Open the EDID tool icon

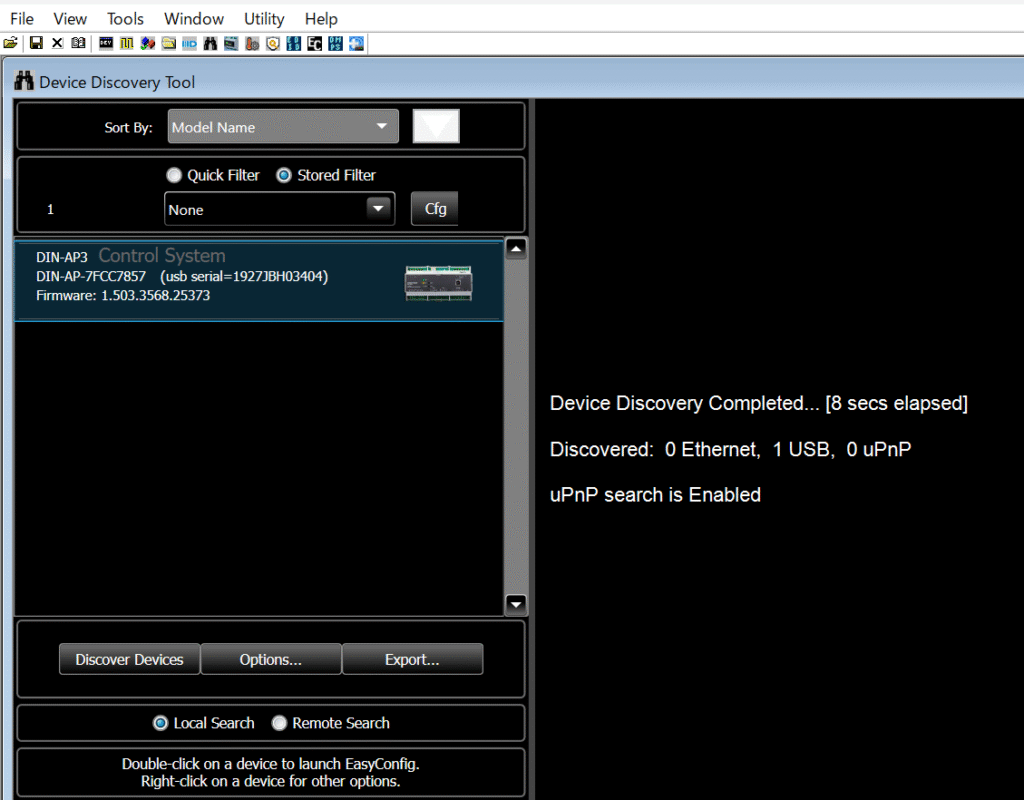click(x=294, y=43)
